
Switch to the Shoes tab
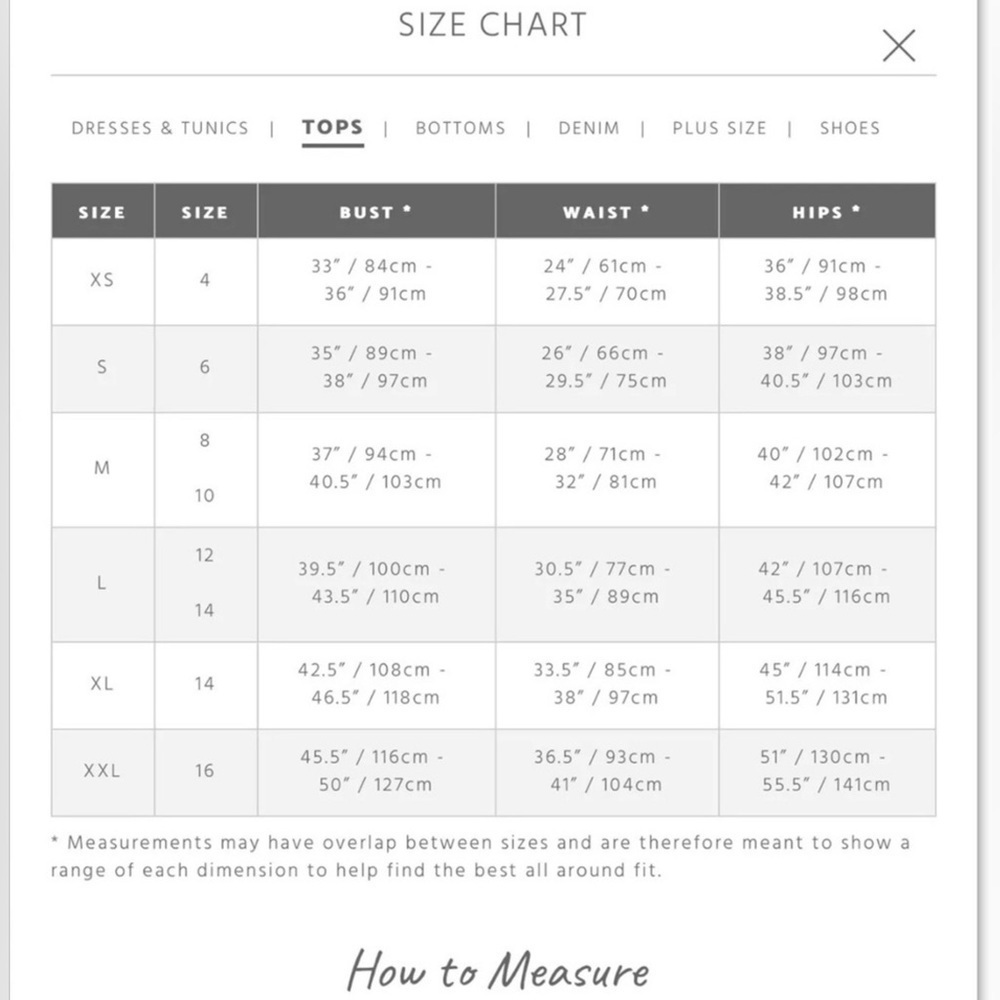point(849,128)
